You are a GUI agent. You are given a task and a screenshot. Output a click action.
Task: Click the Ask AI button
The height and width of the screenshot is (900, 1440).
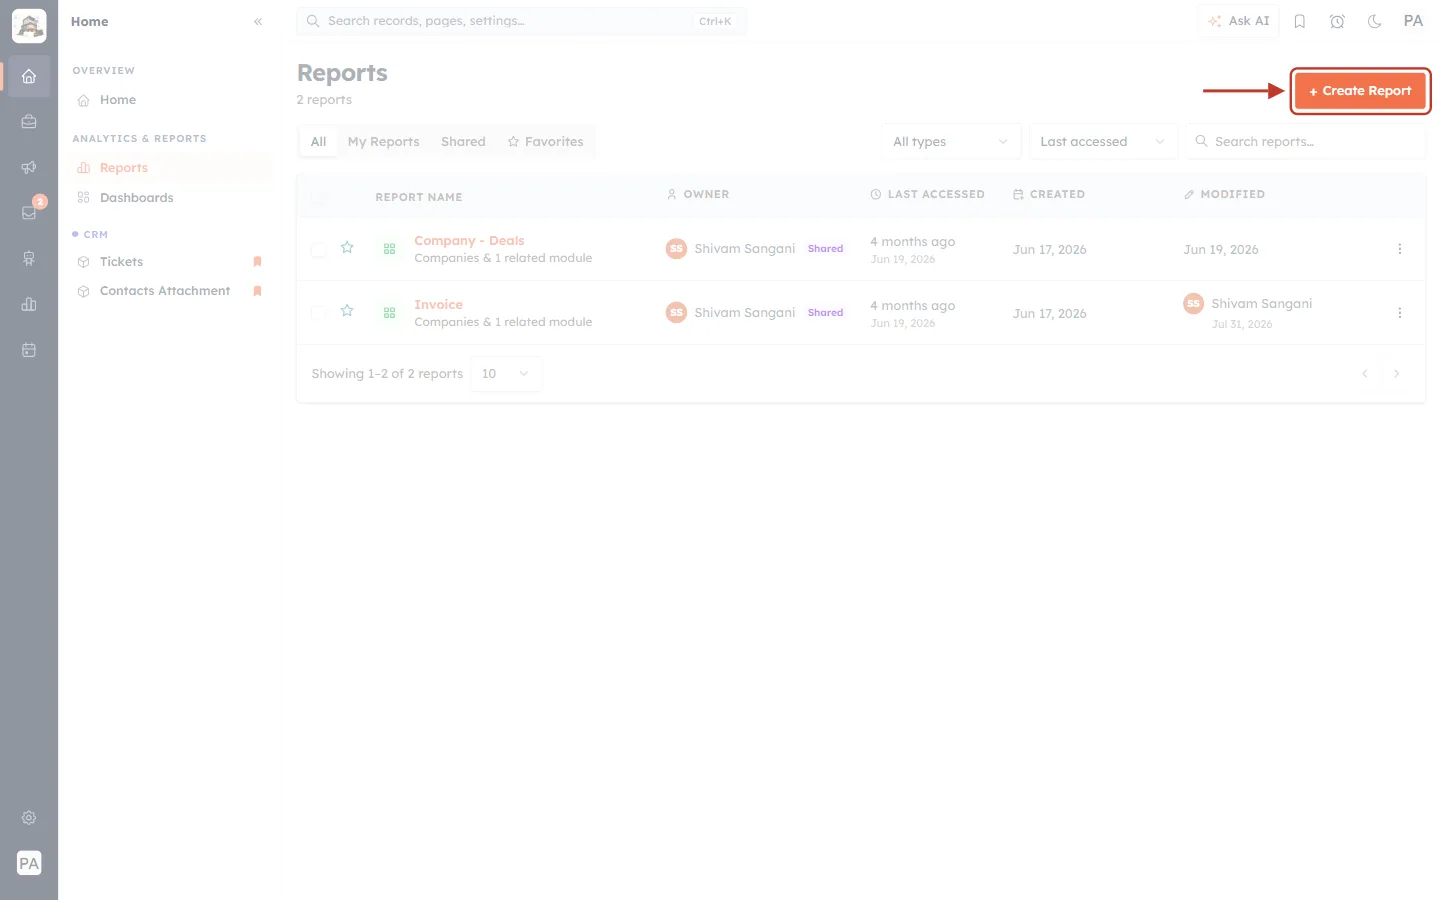point(1238,21)
